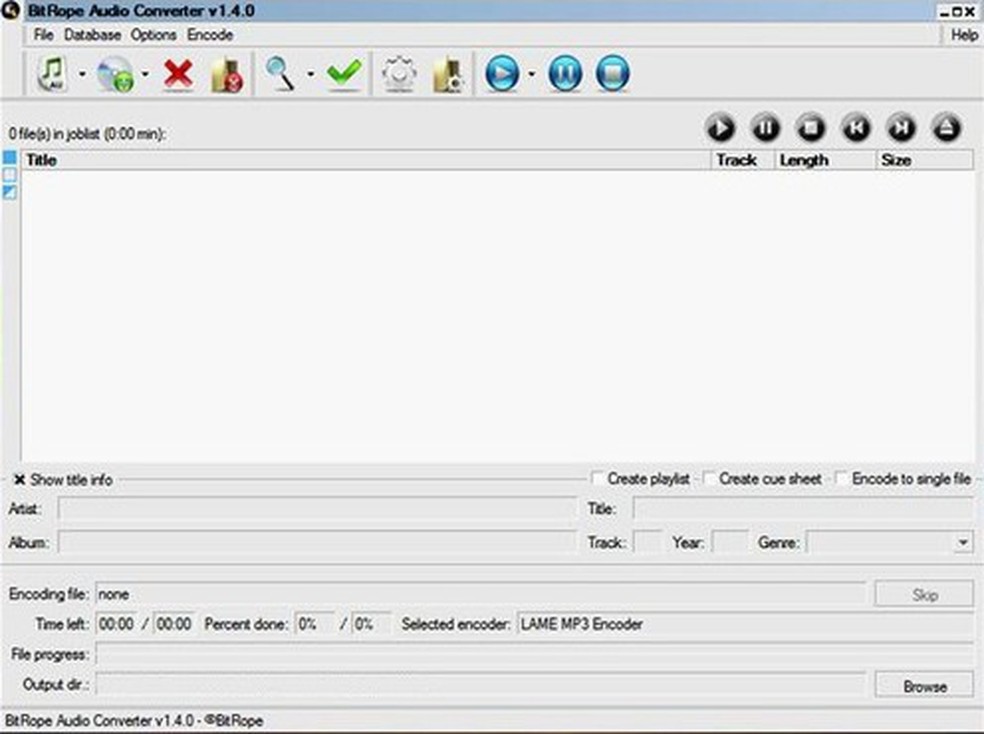Open the magnifier query dropdown arrow
The image size is (984, 734).
point(311,74)
